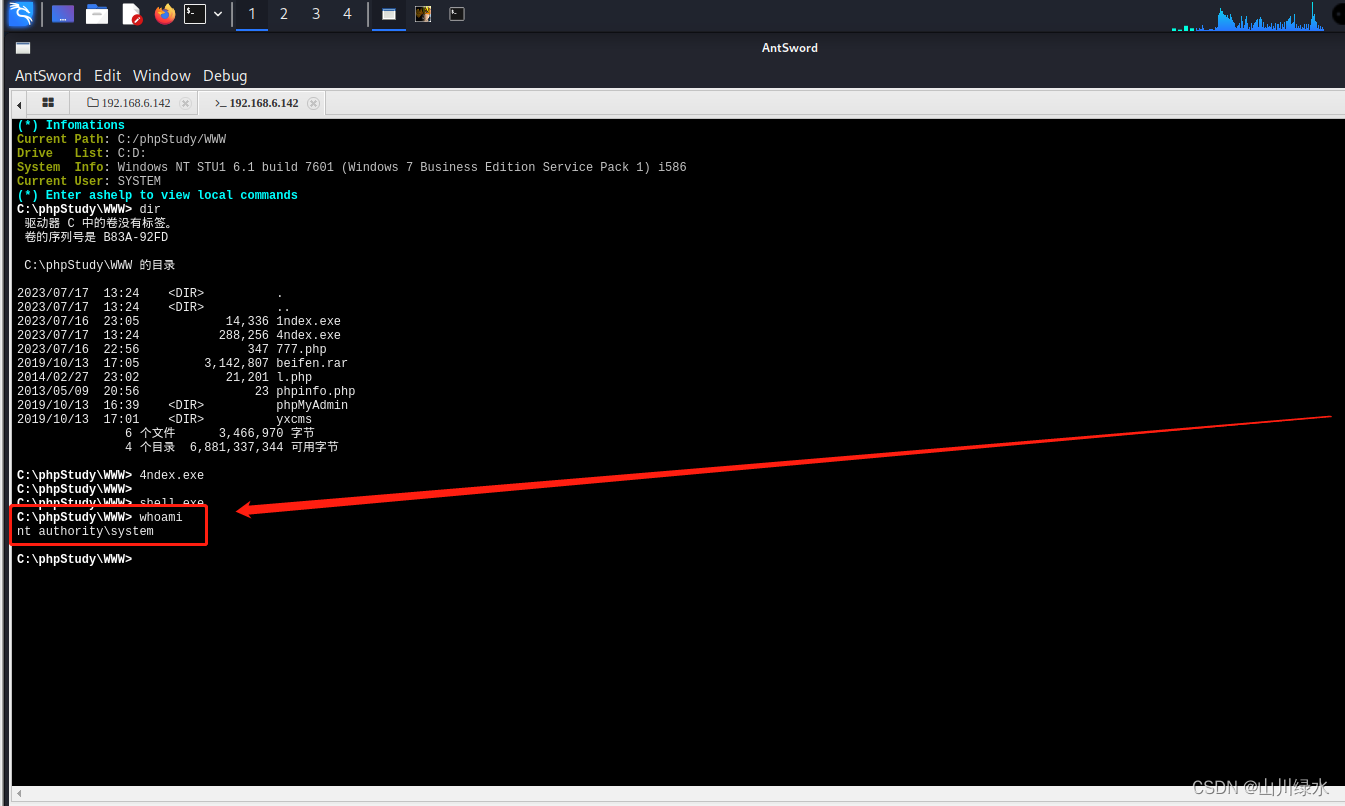
Task: Switch to workspace 4
Action: pos(347,14)
